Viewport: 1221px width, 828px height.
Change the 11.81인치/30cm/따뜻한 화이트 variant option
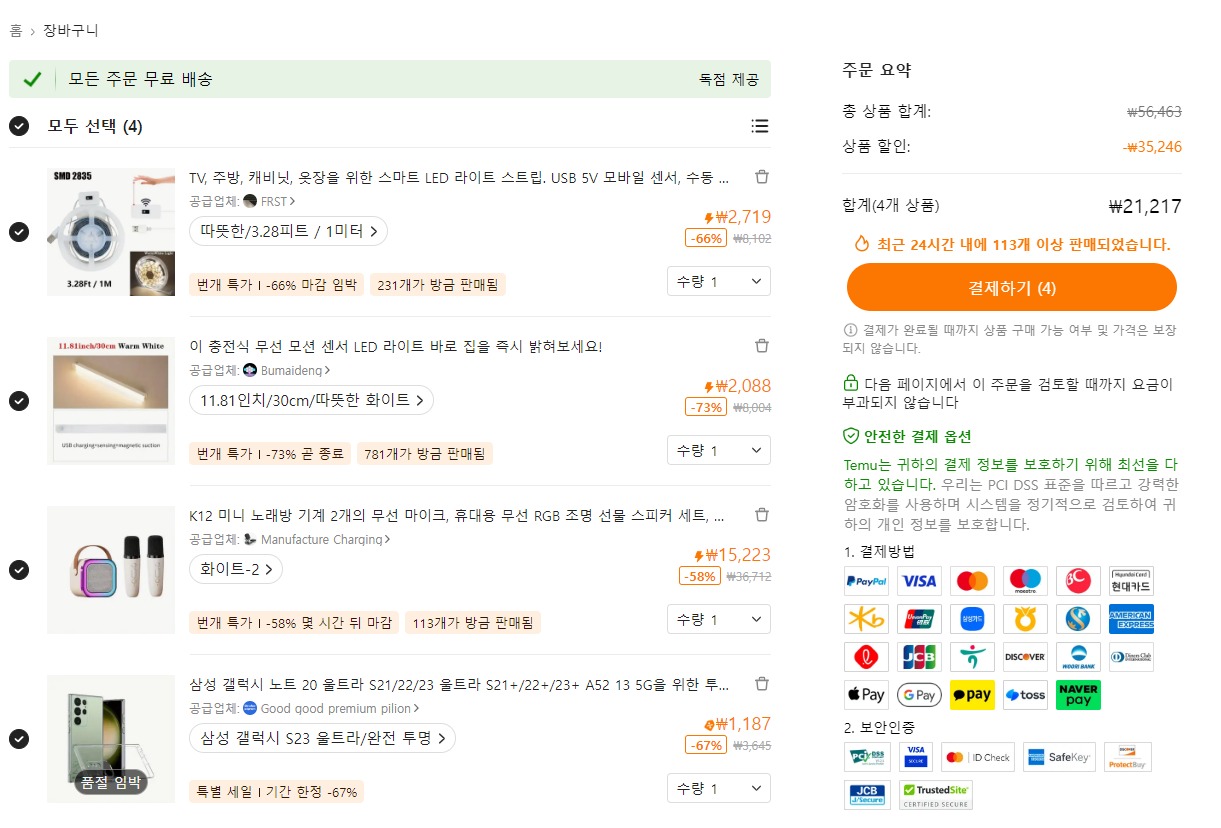311,400
